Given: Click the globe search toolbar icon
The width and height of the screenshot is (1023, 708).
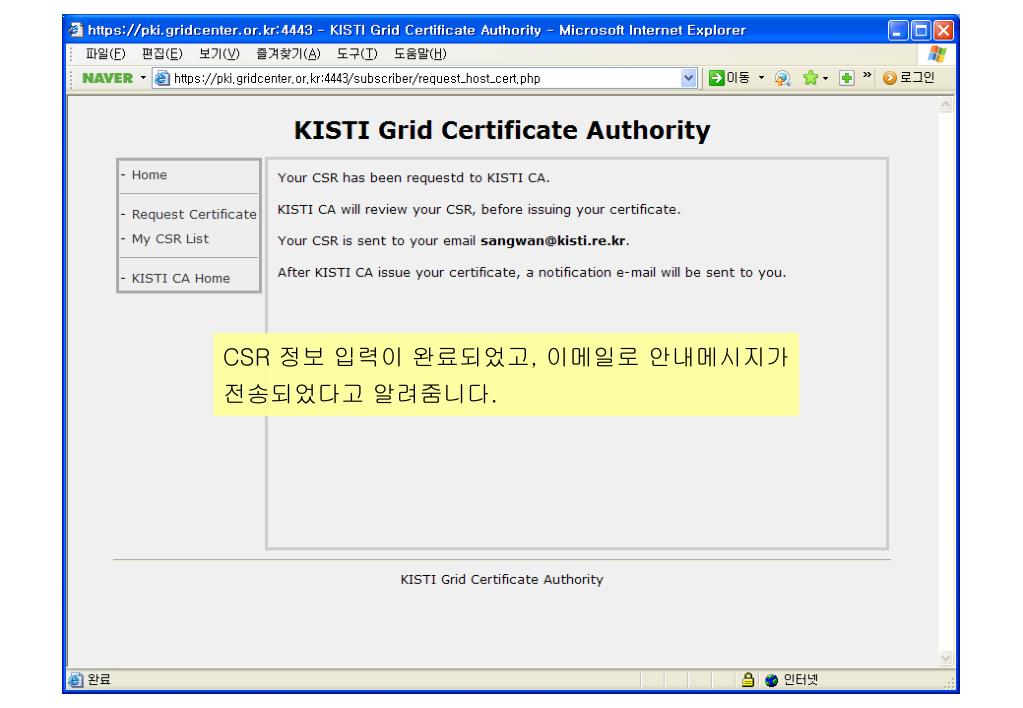Looking at the screenshot, I should [782, 78].
